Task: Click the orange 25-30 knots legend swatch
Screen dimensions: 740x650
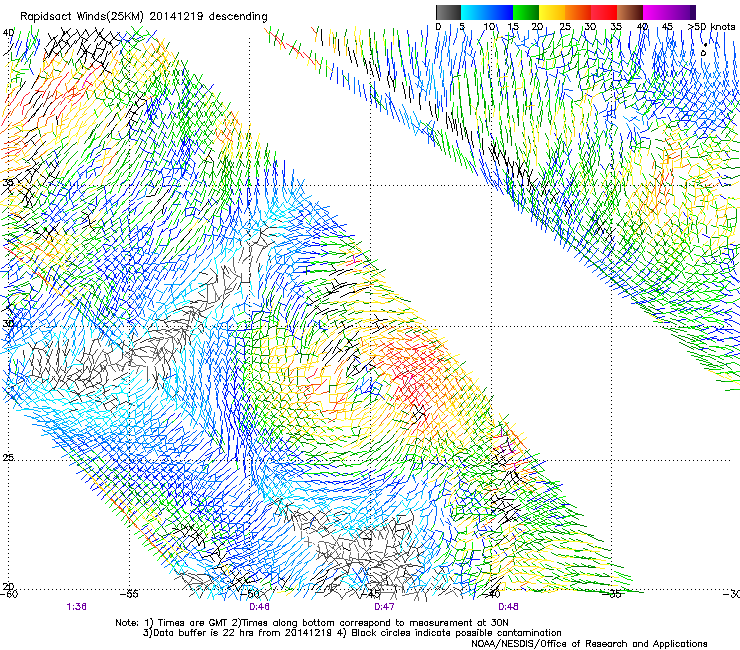Action: tap(578, 12)
